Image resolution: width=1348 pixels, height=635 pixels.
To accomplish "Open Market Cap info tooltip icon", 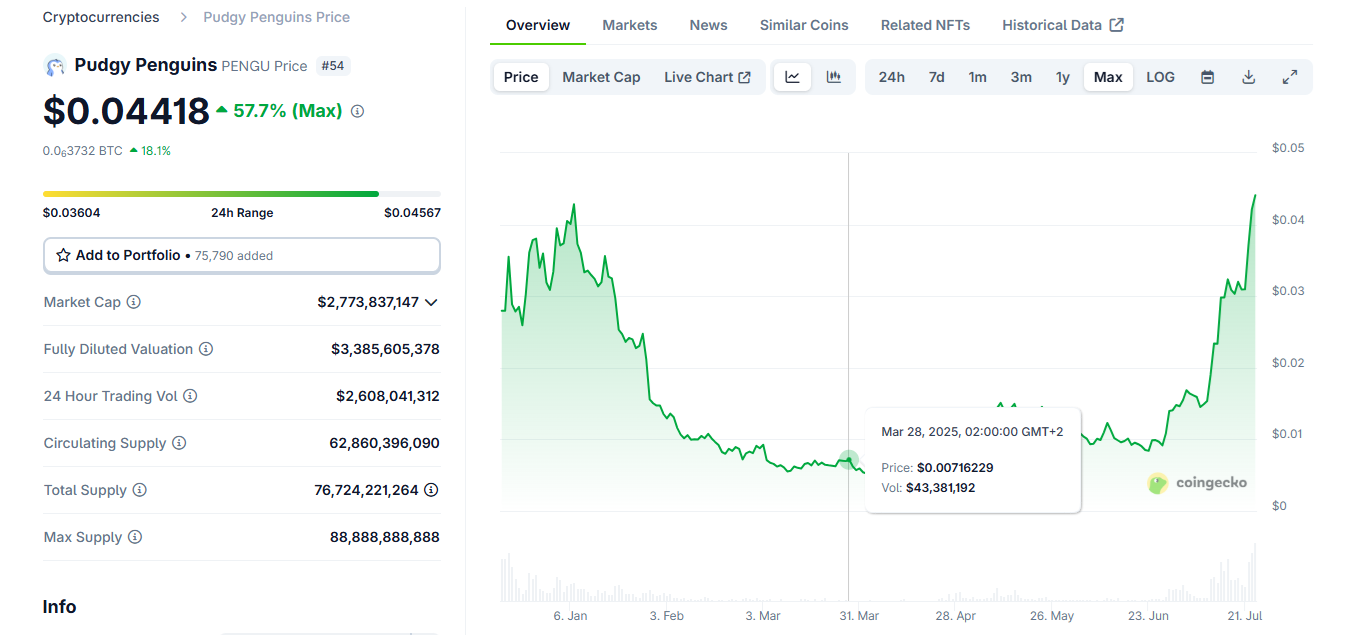I will pos(133,302).
